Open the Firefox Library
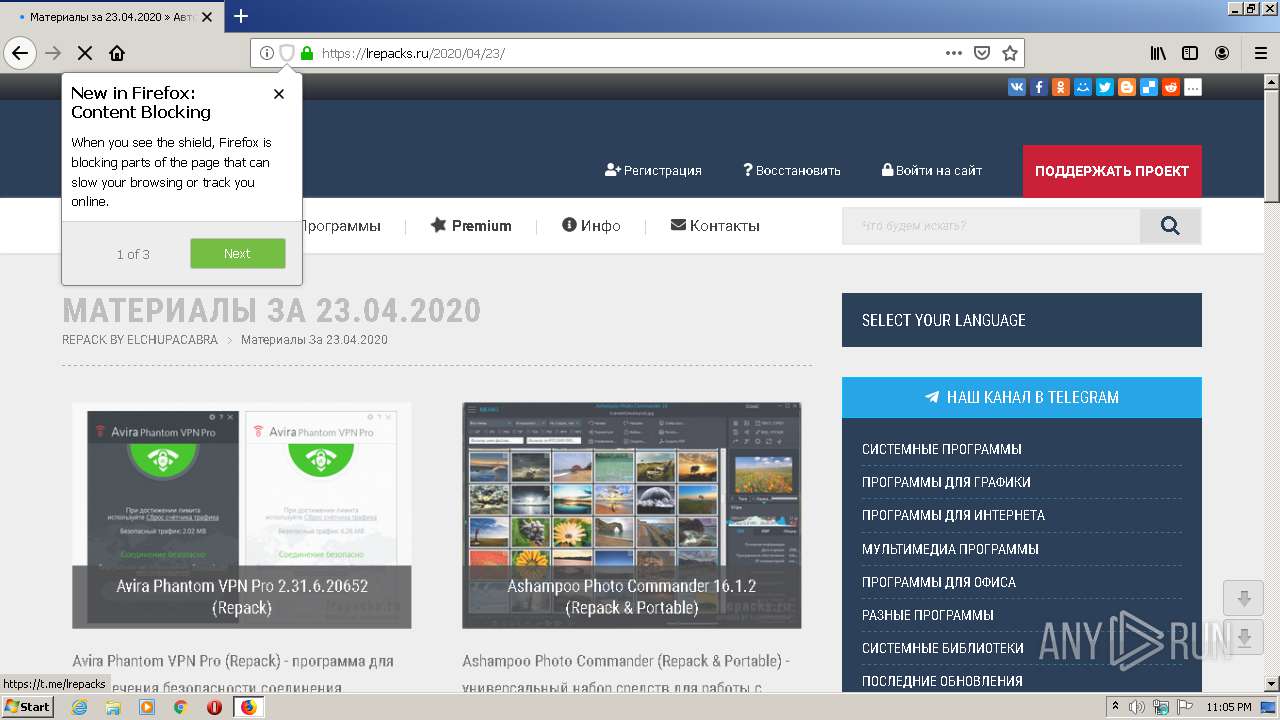The height and width of the screenshot is (720, 1280). coord(1158,53)
